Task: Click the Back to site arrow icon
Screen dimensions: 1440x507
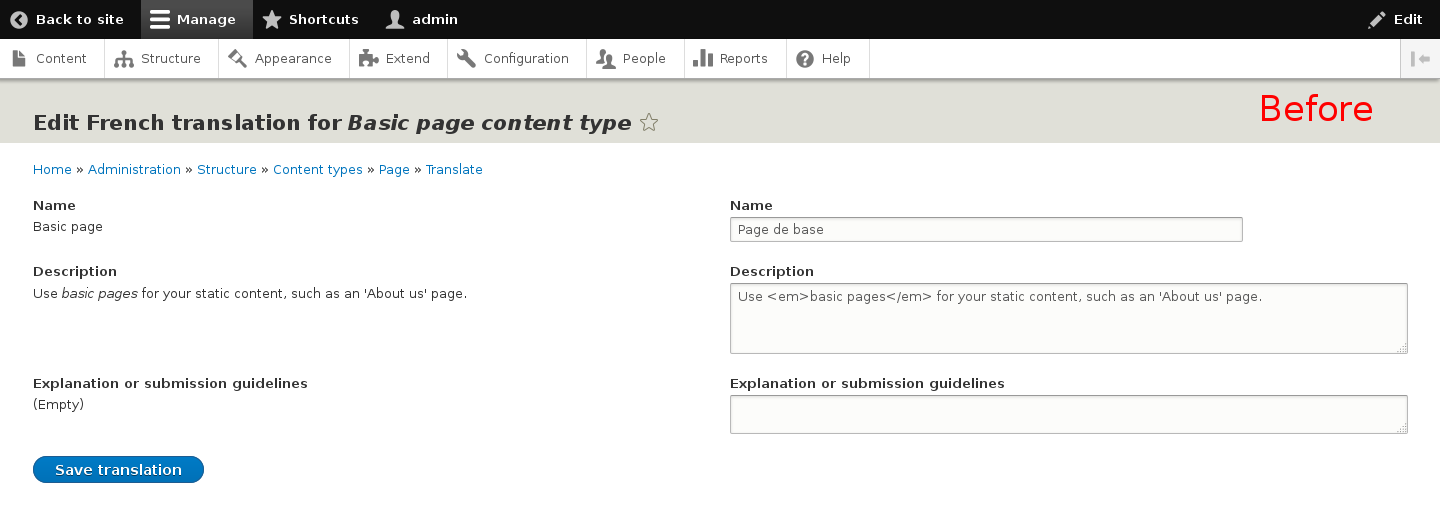Action: pos(19,19)
